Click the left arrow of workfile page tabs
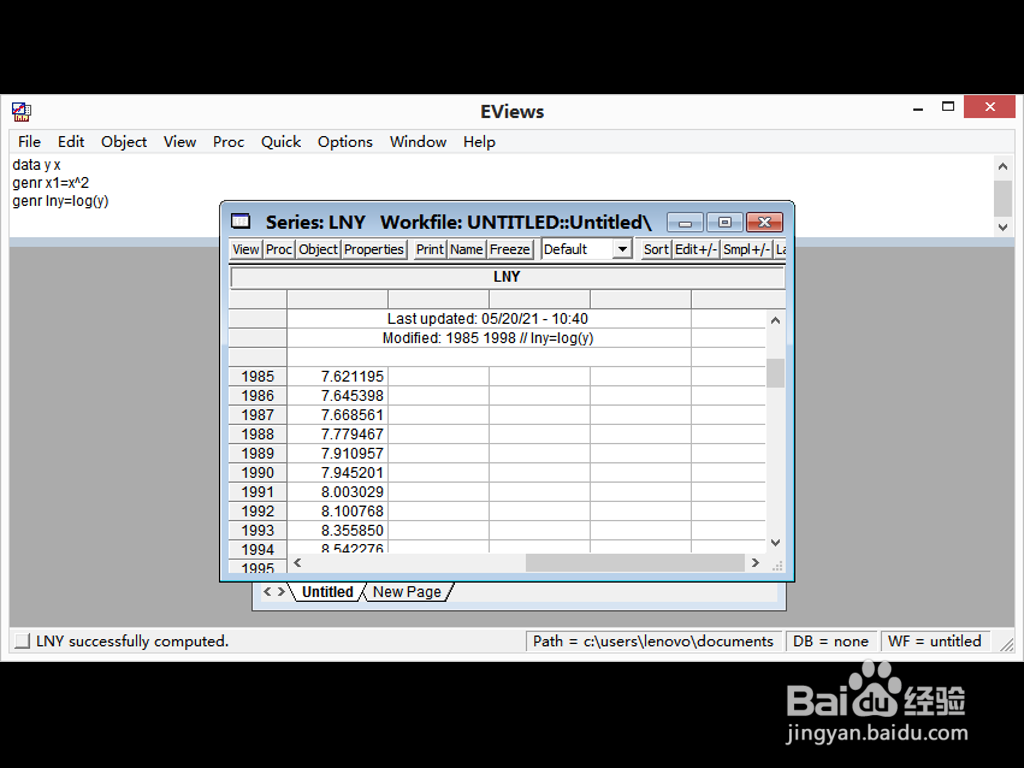The height and width of the screenshot is (768, 1024). pyautogui.click(x=267, y=592)
